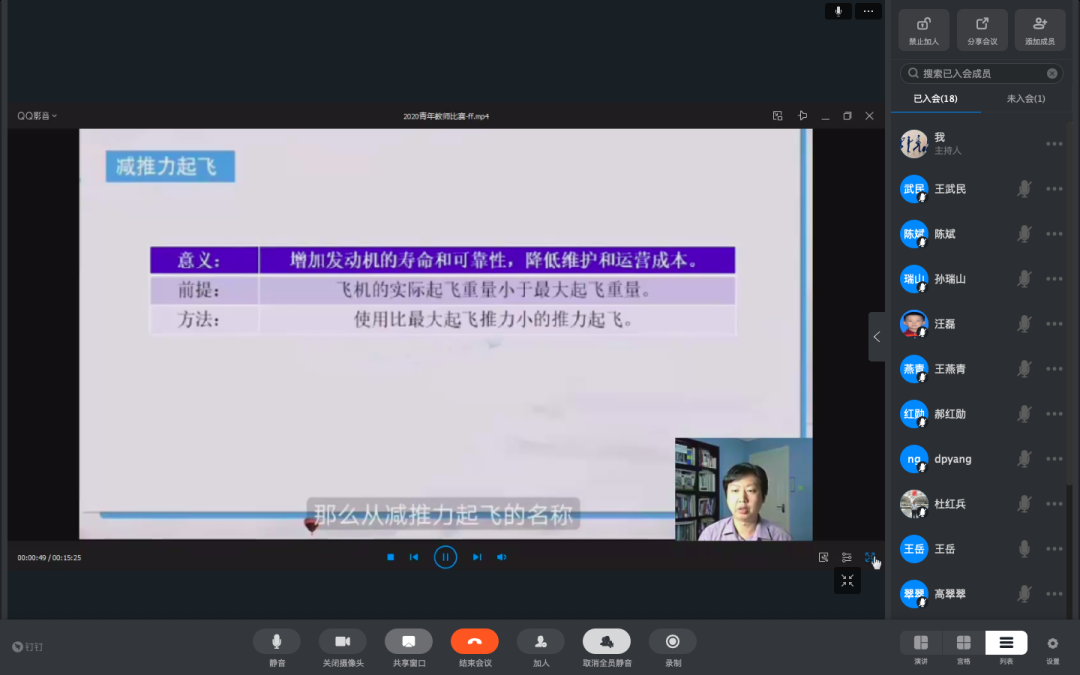Collapse the member list side panel arrow
The image size is (1080, 675).
[876, 337]
